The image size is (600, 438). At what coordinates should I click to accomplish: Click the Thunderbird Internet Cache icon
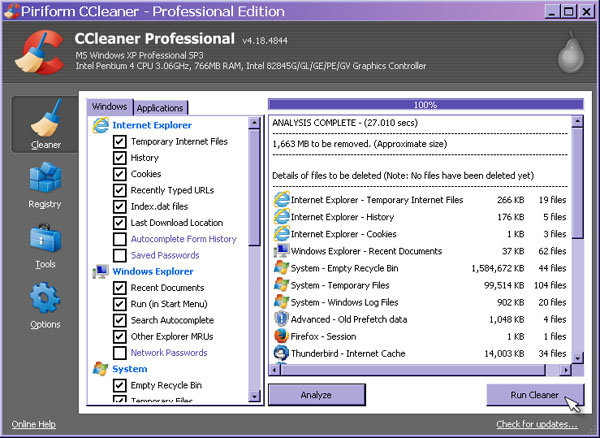(x=282, y=353)
